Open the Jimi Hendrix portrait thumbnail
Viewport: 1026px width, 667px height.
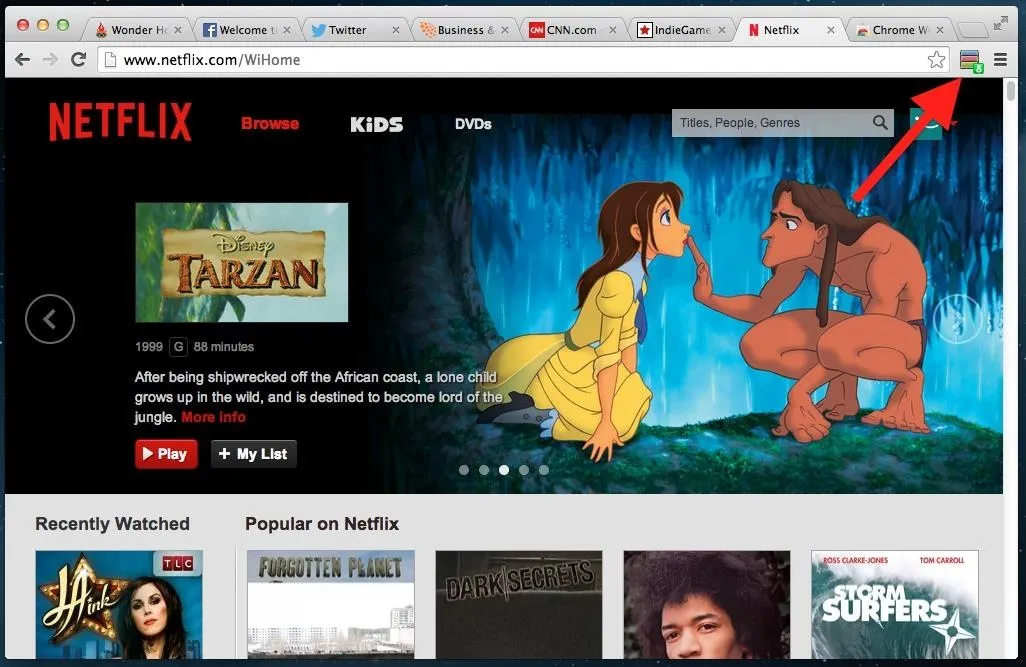pyautogui.click(x=707, y=604)
